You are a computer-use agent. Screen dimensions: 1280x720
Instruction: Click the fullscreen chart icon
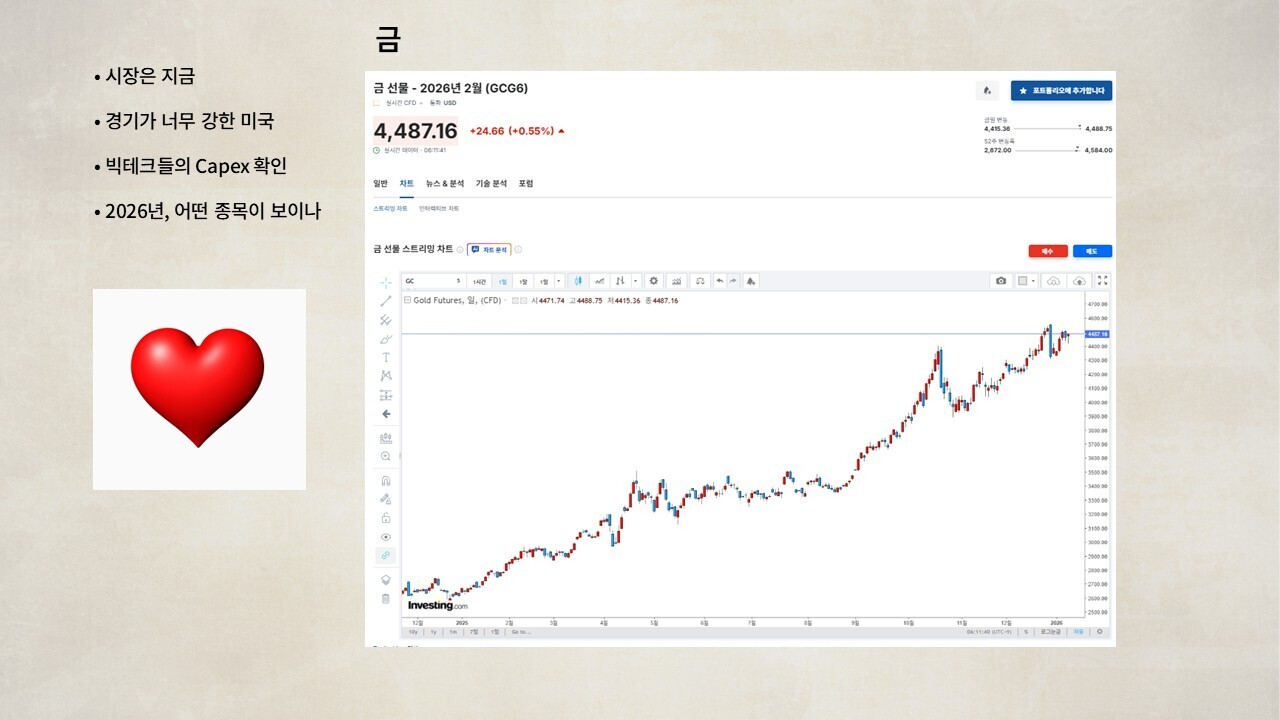(1103, 281)
